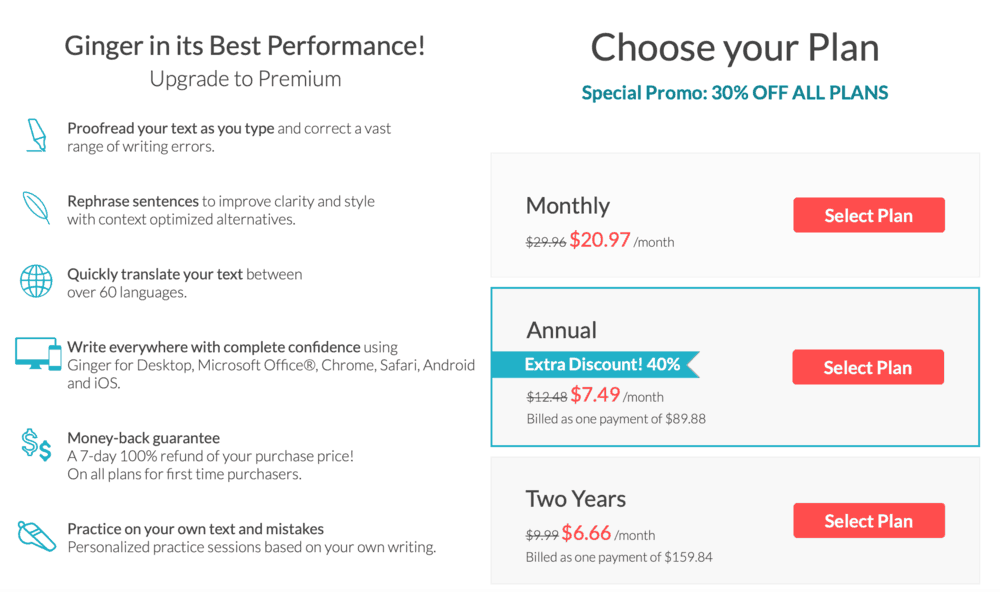Click the Choose your Plan heading
Image resolution: width=1000 pixels, height=592 pixels.
pyautogui.click(x=735, y=48)
